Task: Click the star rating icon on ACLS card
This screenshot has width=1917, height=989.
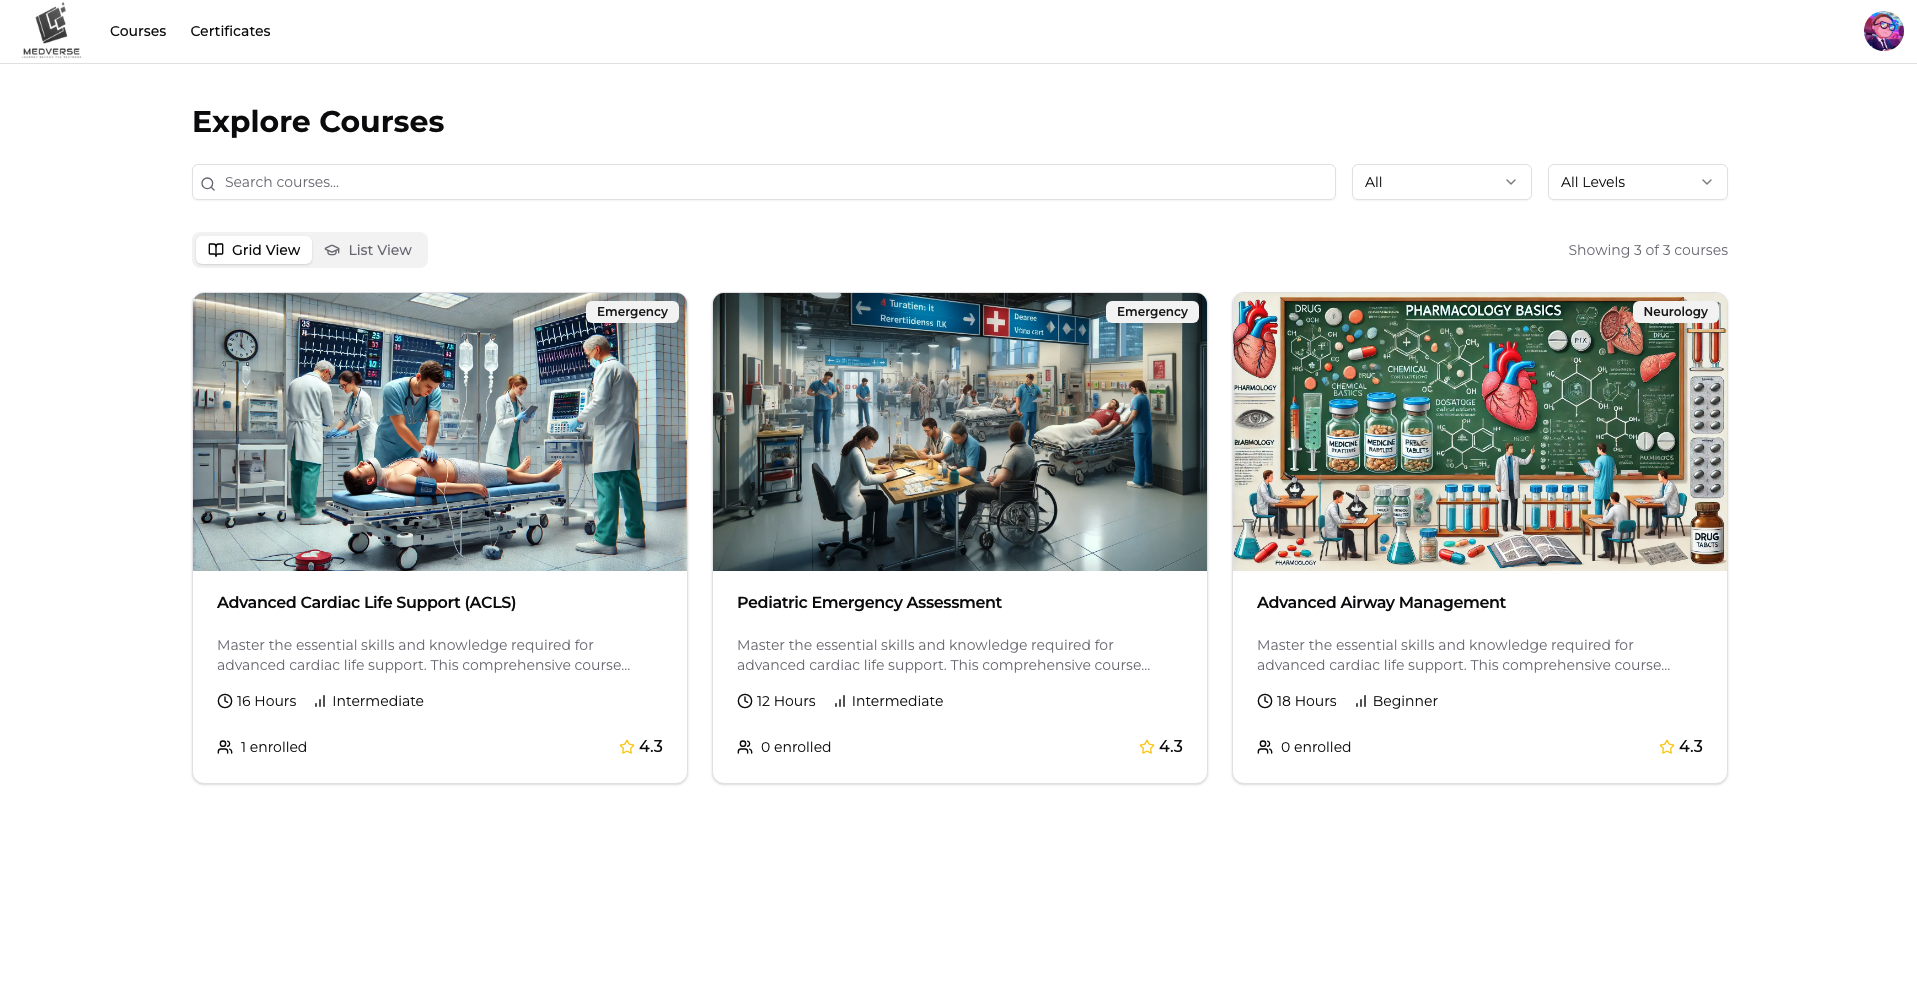Action: pos(627,747)
